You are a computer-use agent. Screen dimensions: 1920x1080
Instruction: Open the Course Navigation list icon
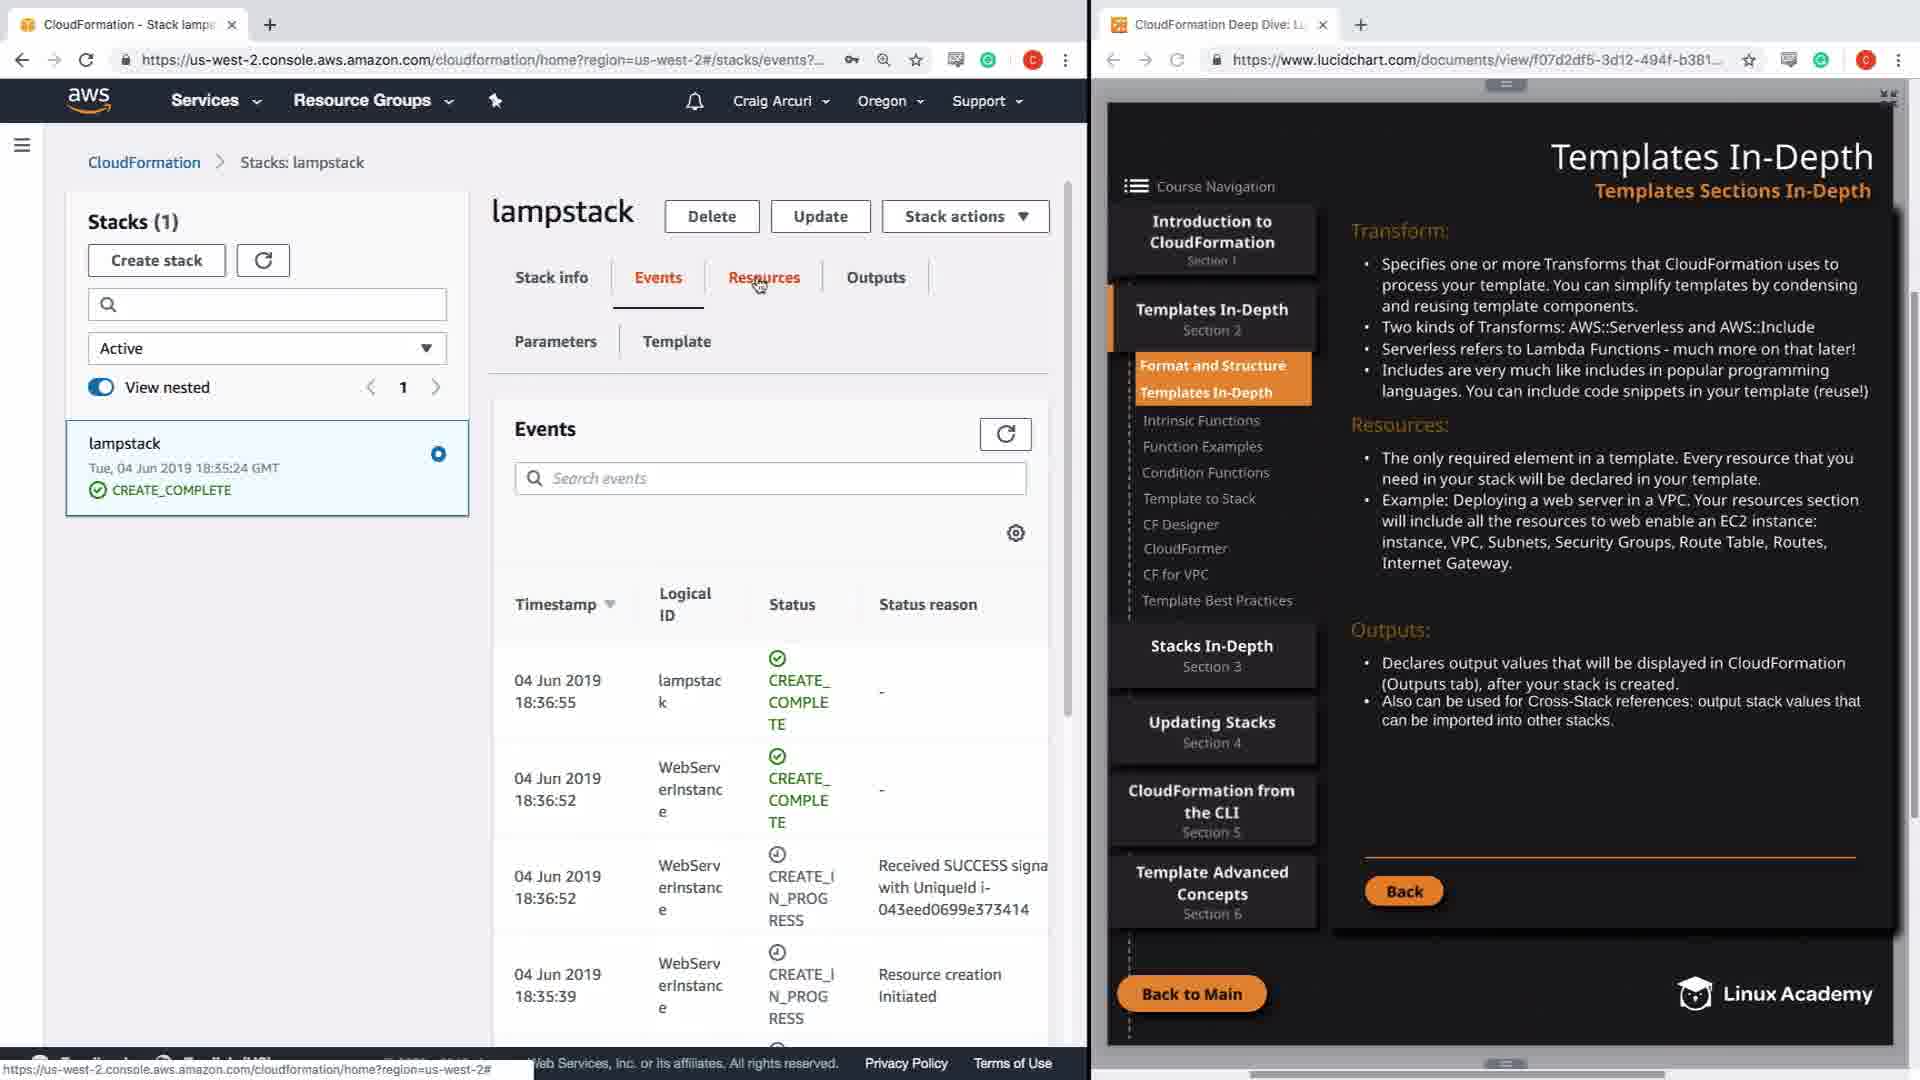(x=1135, y=186)
